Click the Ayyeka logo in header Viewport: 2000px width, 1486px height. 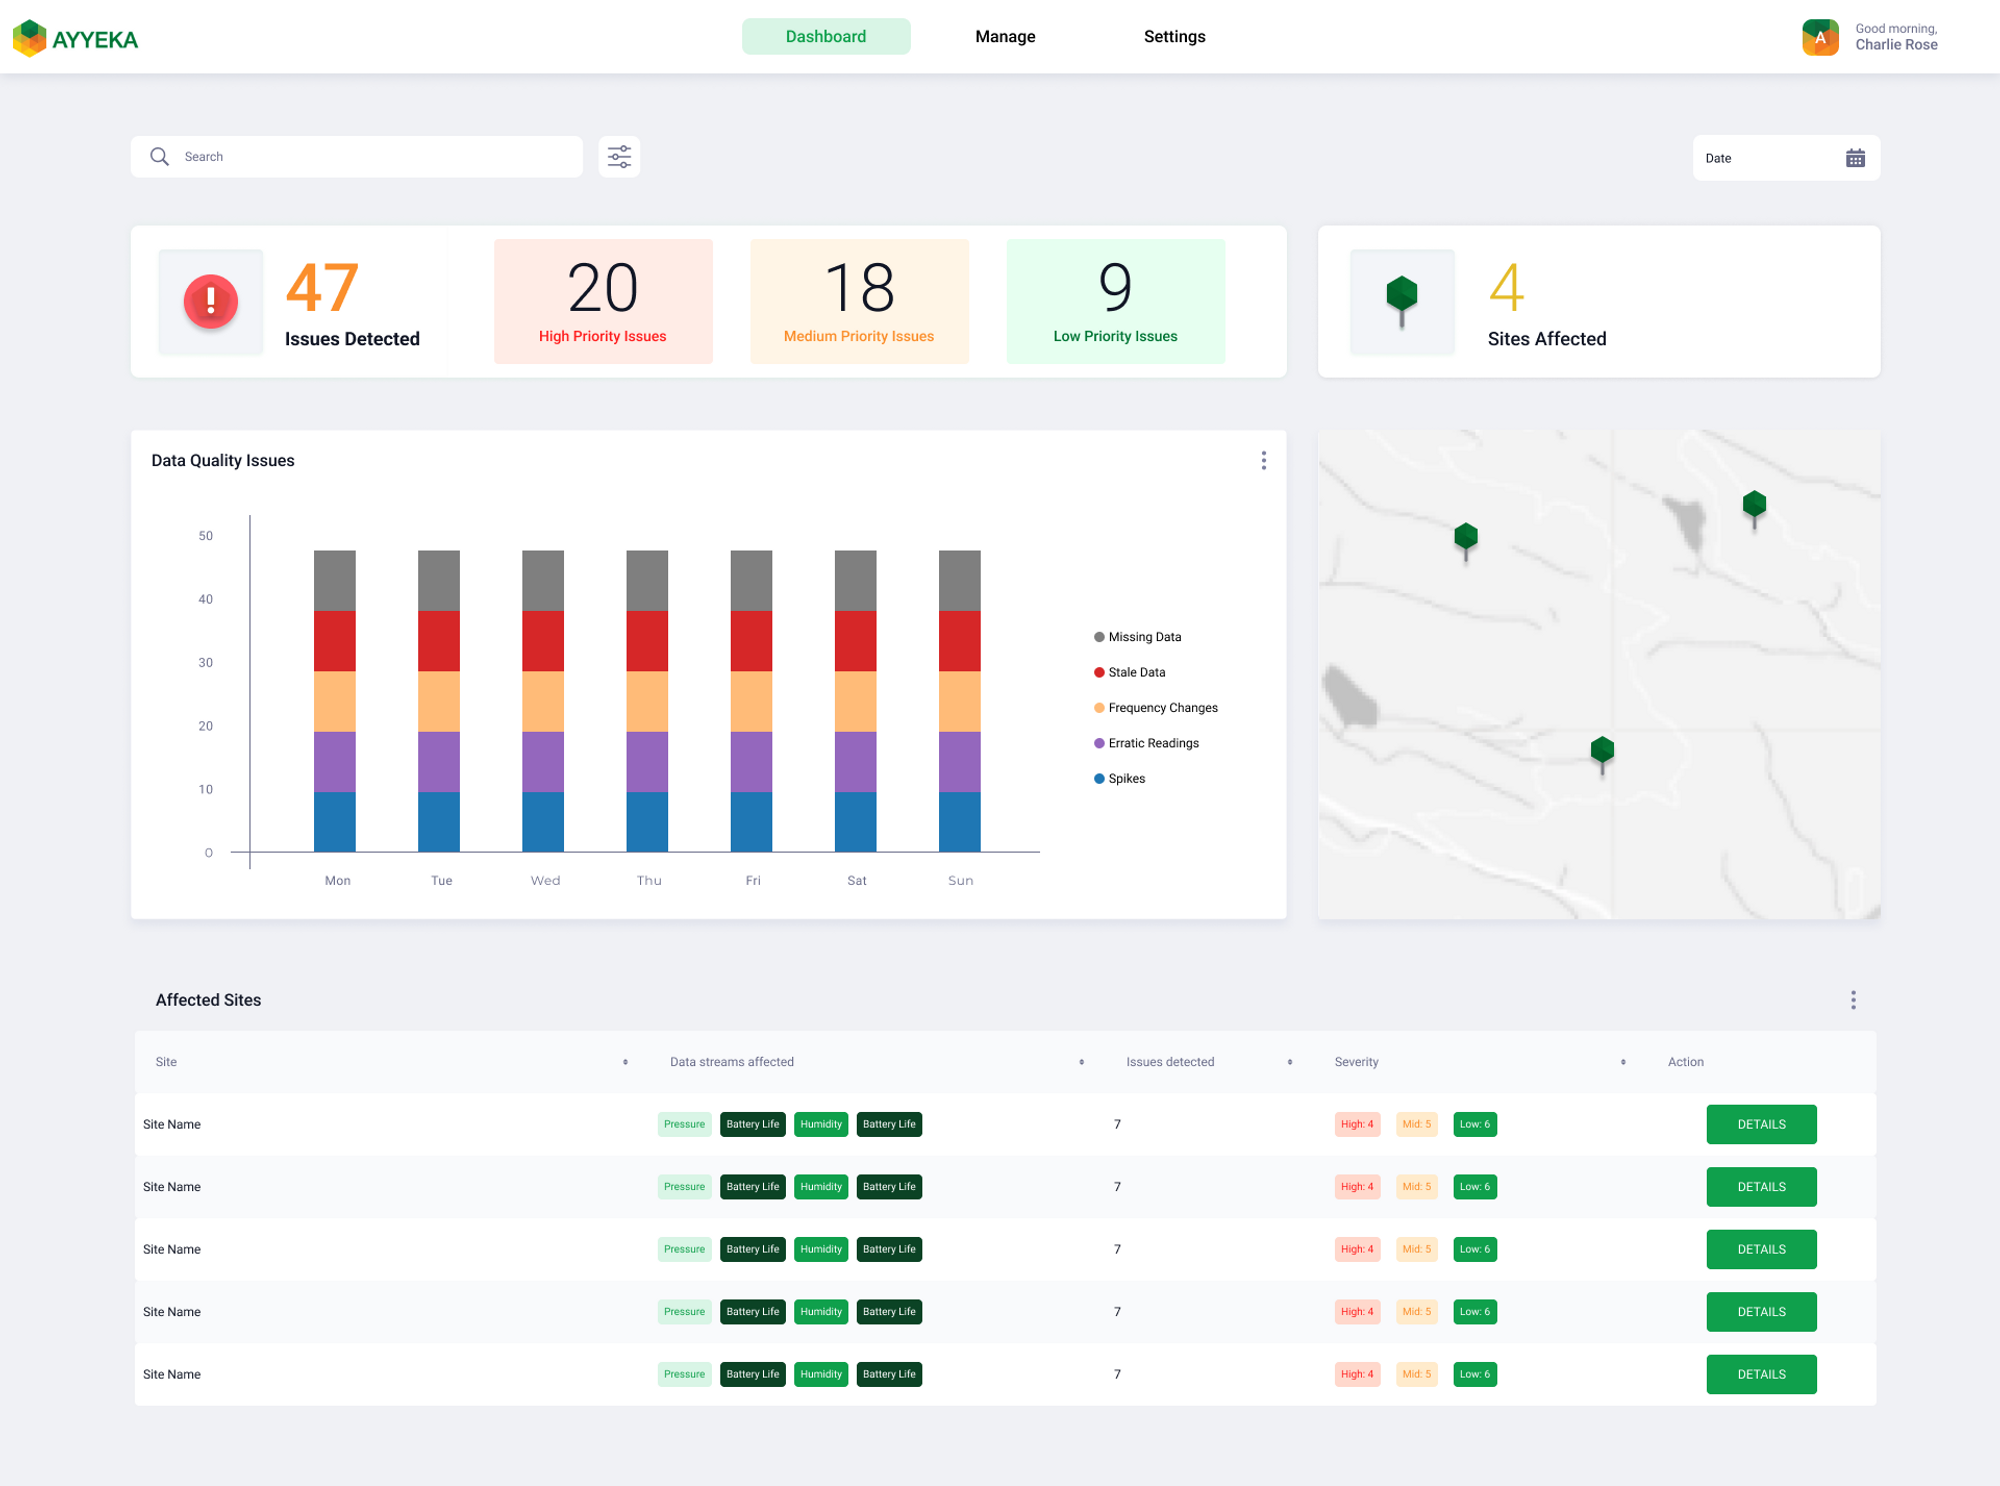tap(76, 39)
